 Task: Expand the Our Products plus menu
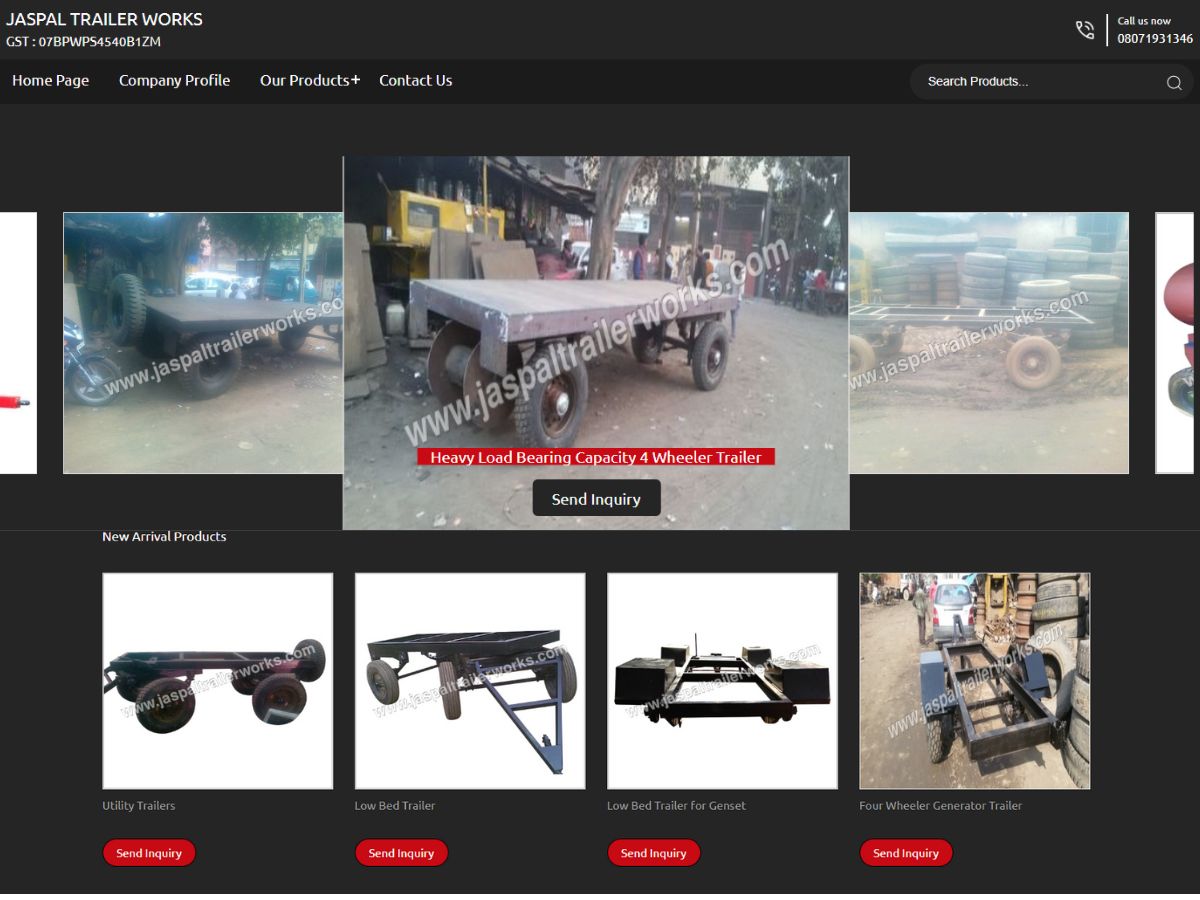click(x=355, y=80)
